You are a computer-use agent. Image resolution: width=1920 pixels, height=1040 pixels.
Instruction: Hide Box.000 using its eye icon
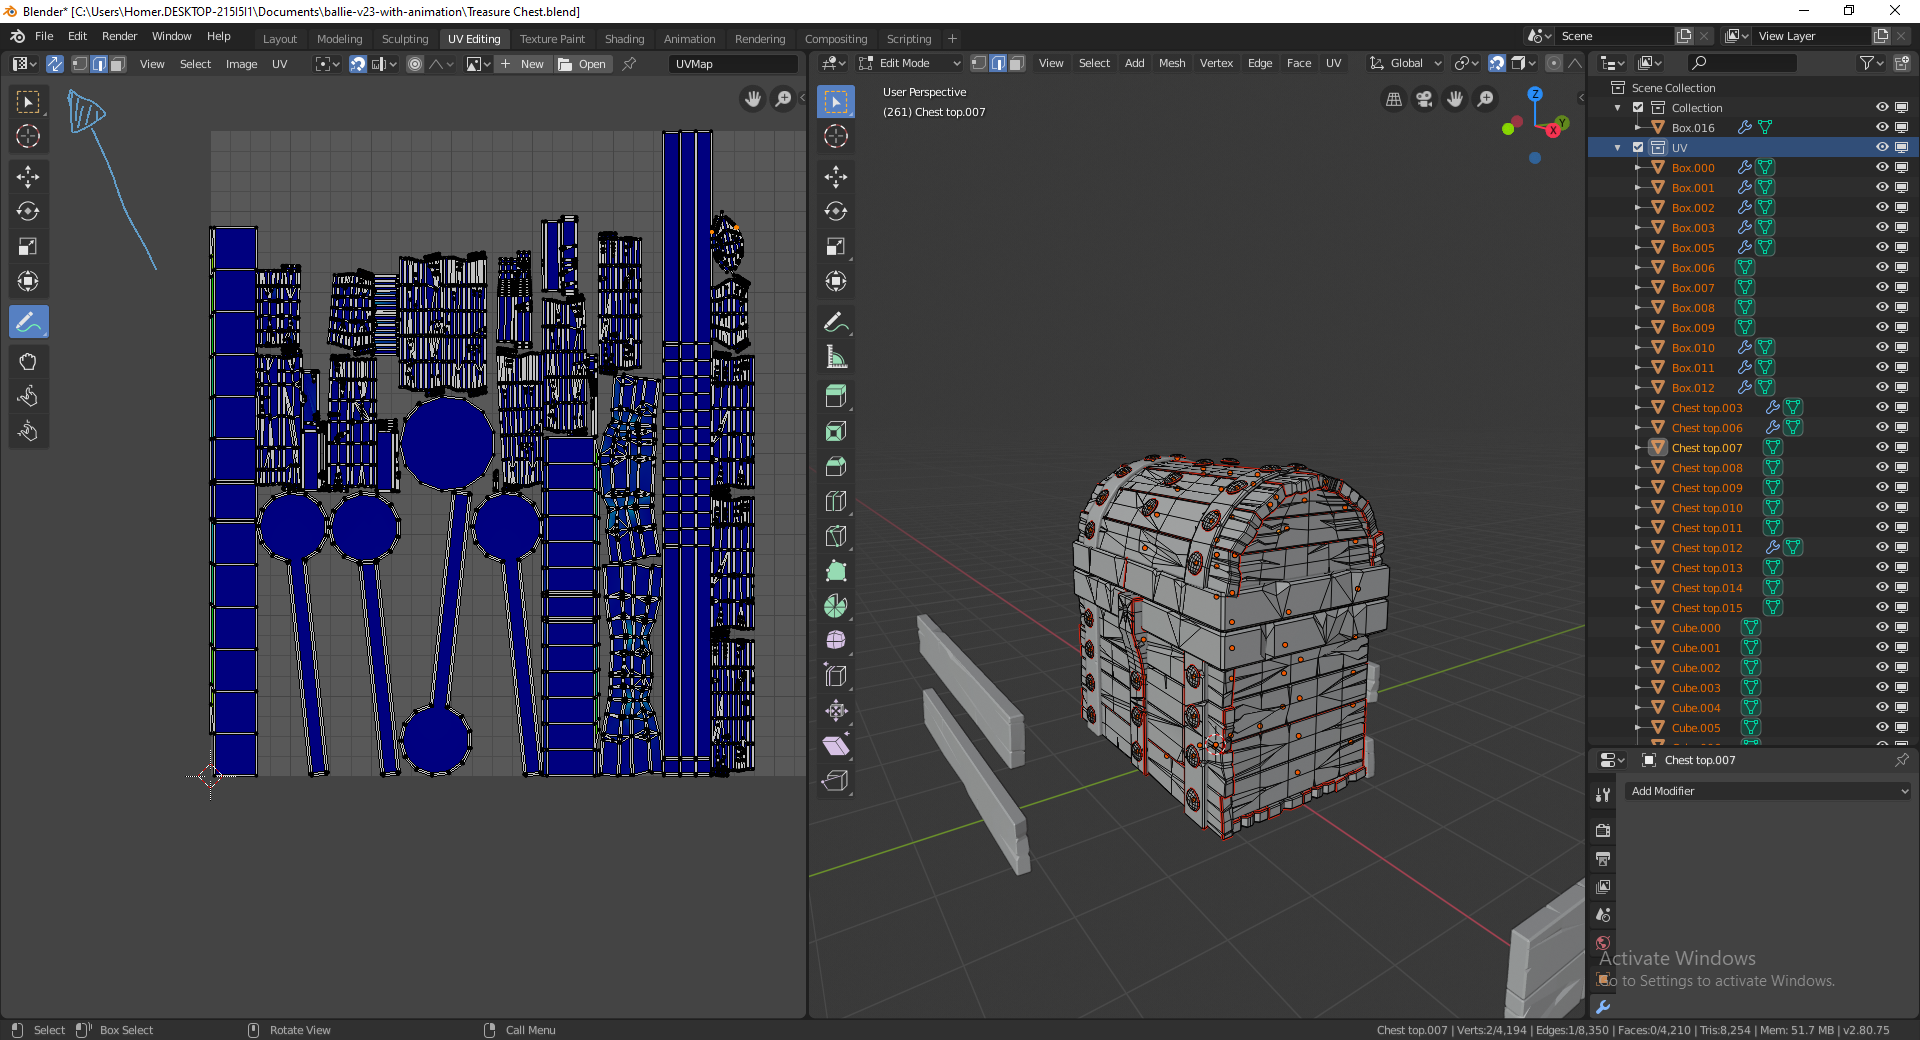(x=1881, y=168)
